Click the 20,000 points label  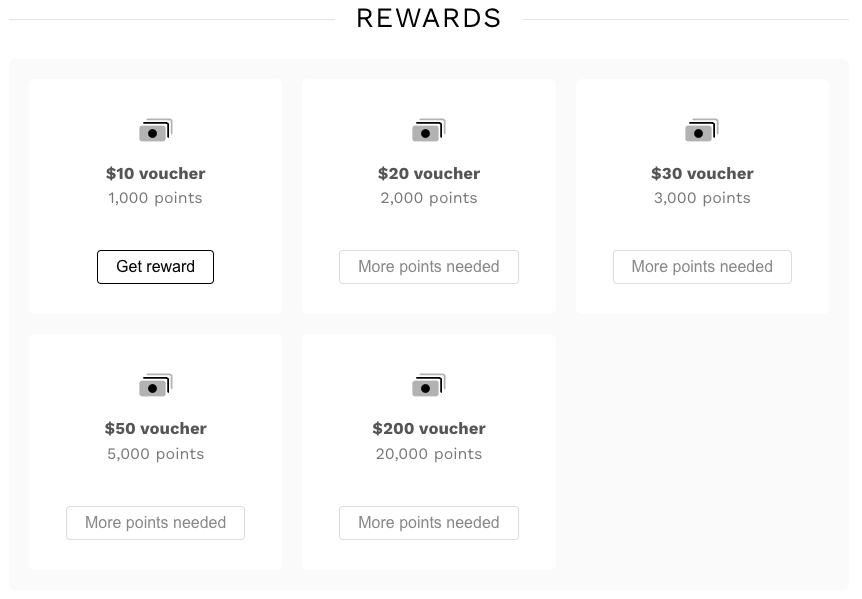(429, 454)
